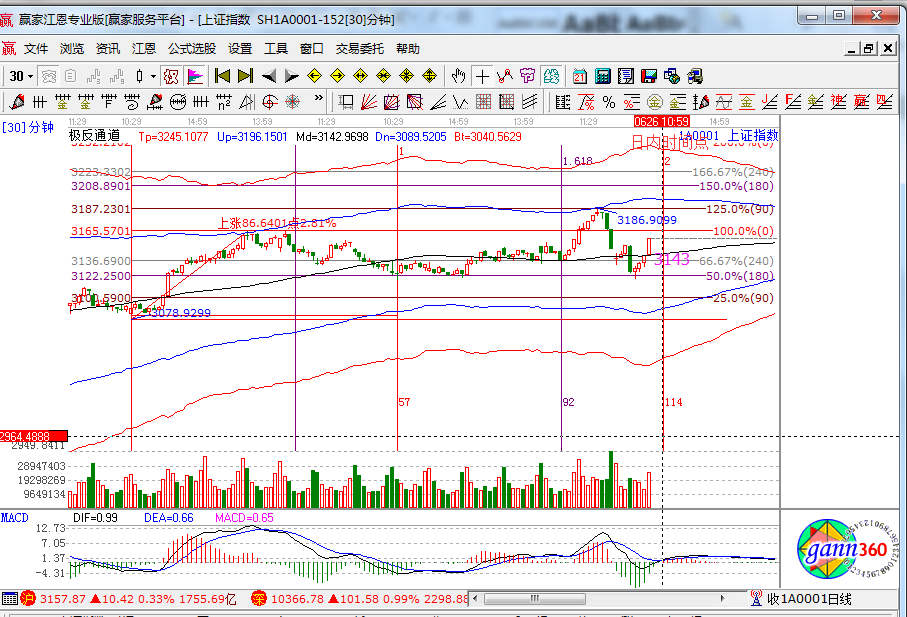Open the 浏览 menu

pos(72,49)
